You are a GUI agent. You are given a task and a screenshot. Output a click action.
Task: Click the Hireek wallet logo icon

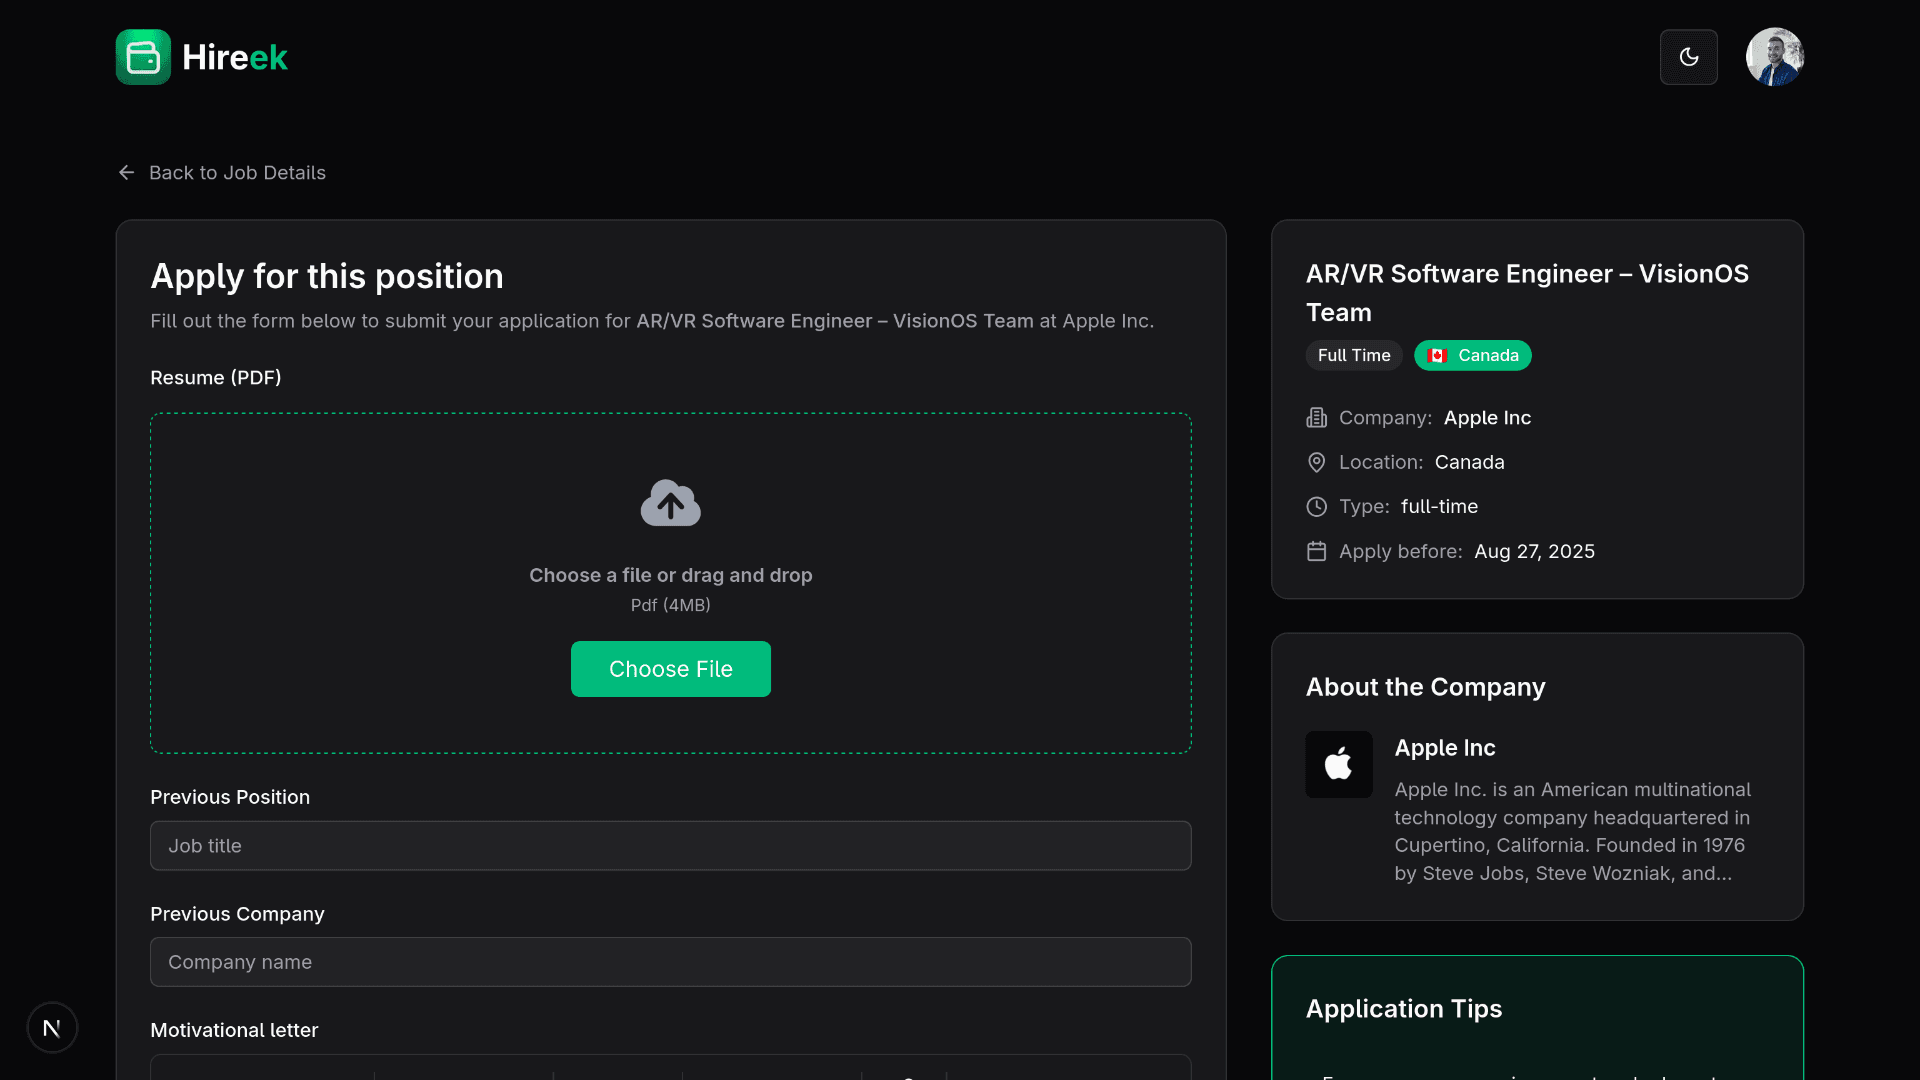[x=143, y=57]
